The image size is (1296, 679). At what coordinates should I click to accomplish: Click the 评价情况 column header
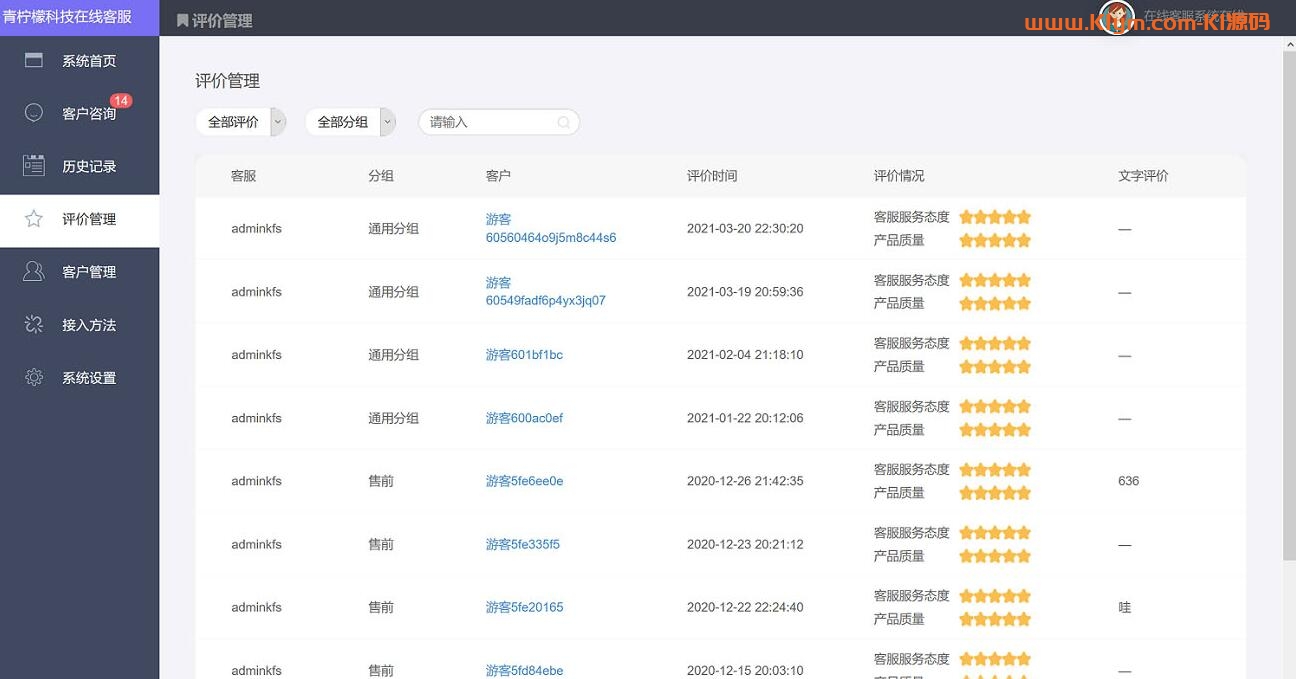coord(899,176)
